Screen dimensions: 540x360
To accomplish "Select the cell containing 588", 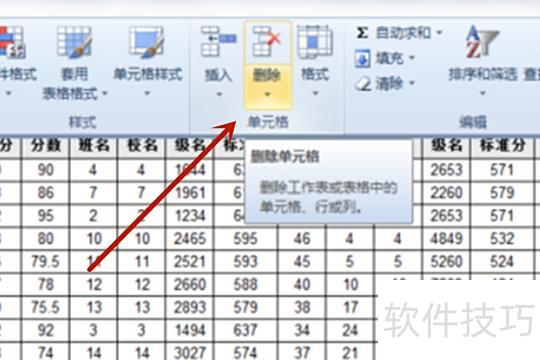I will 245,285.
